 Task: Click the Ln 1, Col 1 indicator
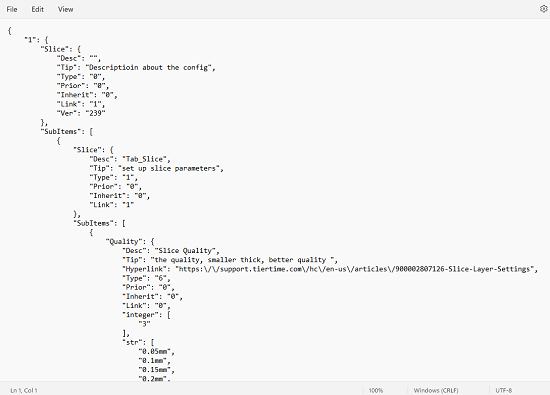pyautogui.click(x=24, y=390)
